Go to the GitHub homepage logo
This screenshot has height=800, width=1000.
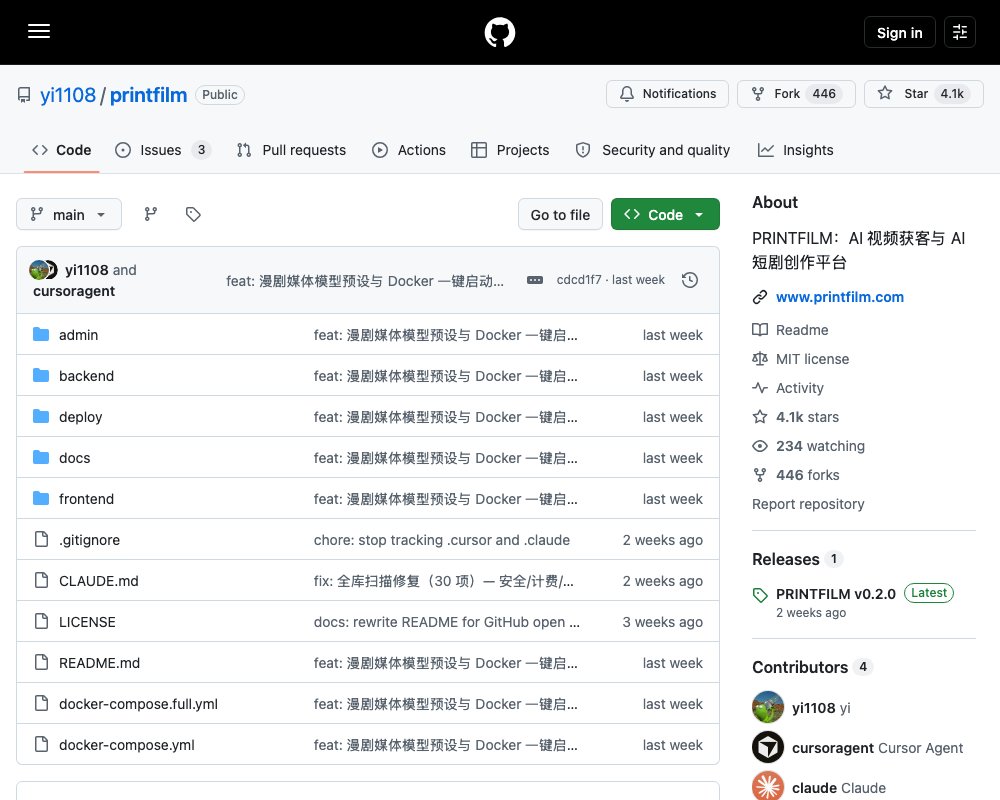(x=500, y=32)
